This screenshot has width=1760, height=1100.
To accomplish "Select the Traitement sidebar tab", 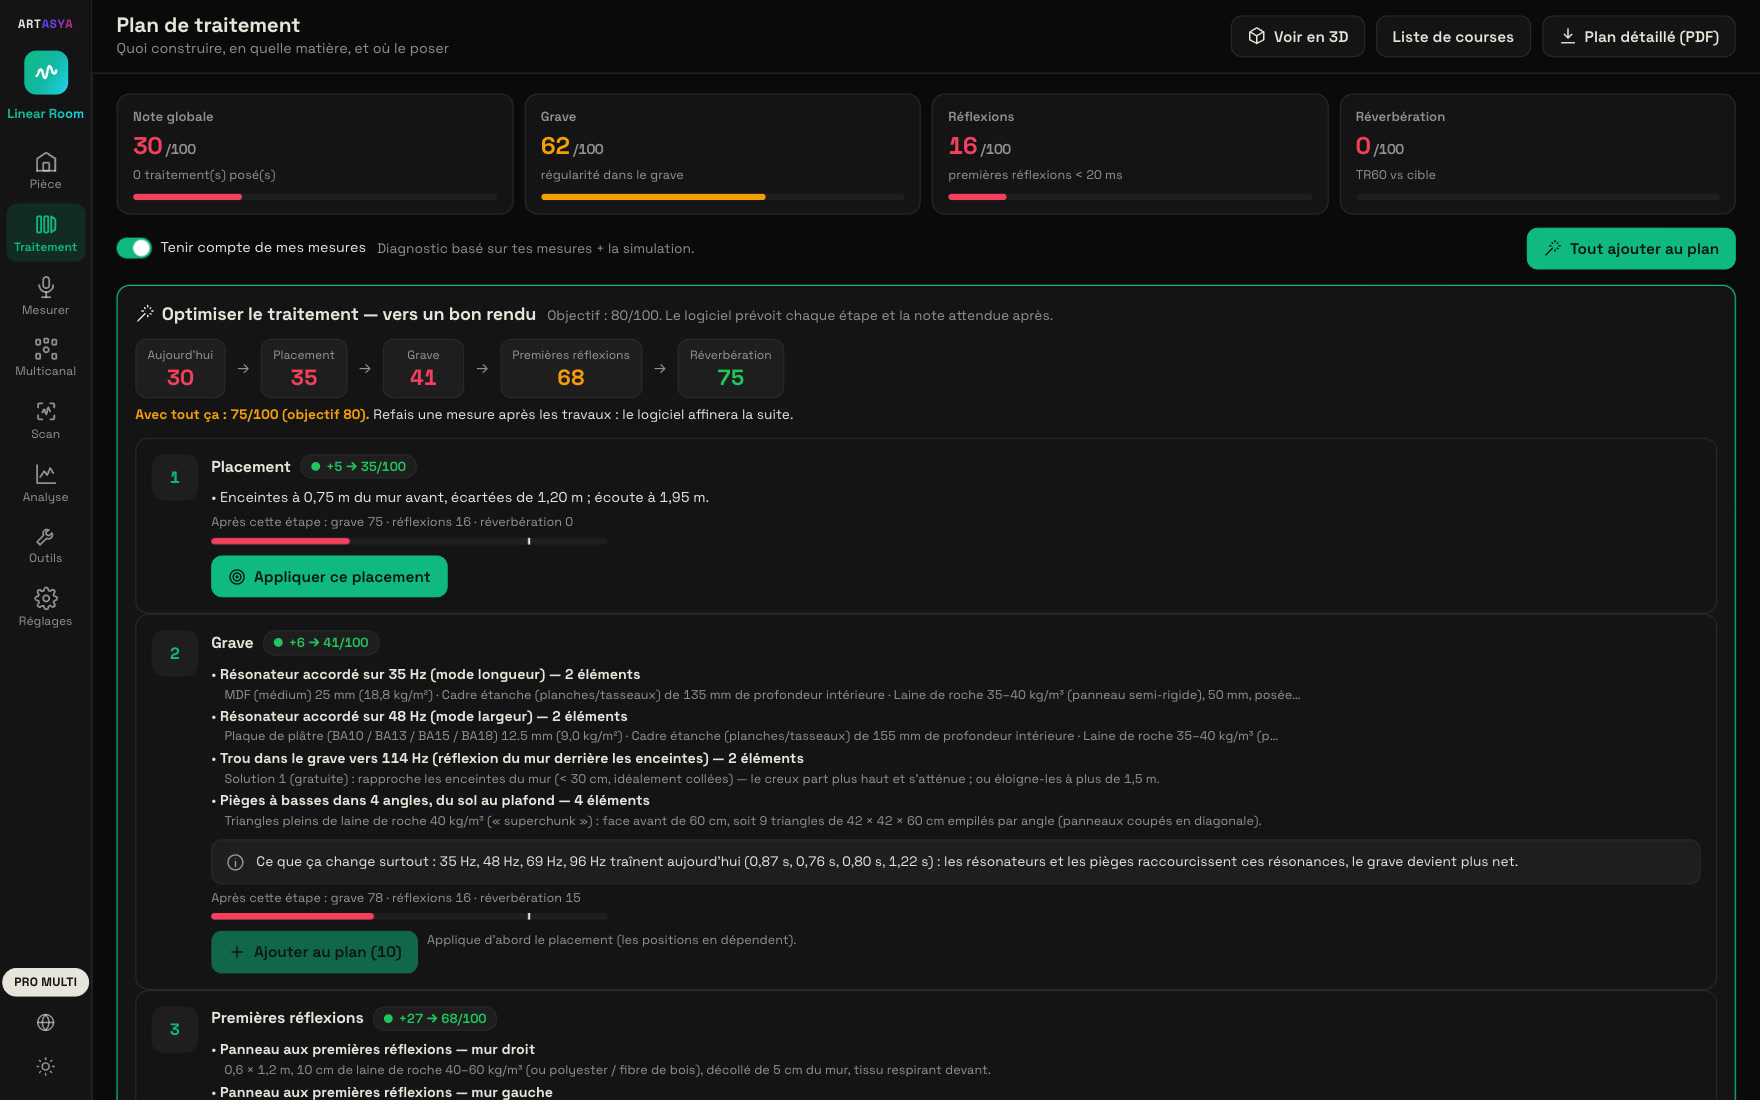I will 45,233.
